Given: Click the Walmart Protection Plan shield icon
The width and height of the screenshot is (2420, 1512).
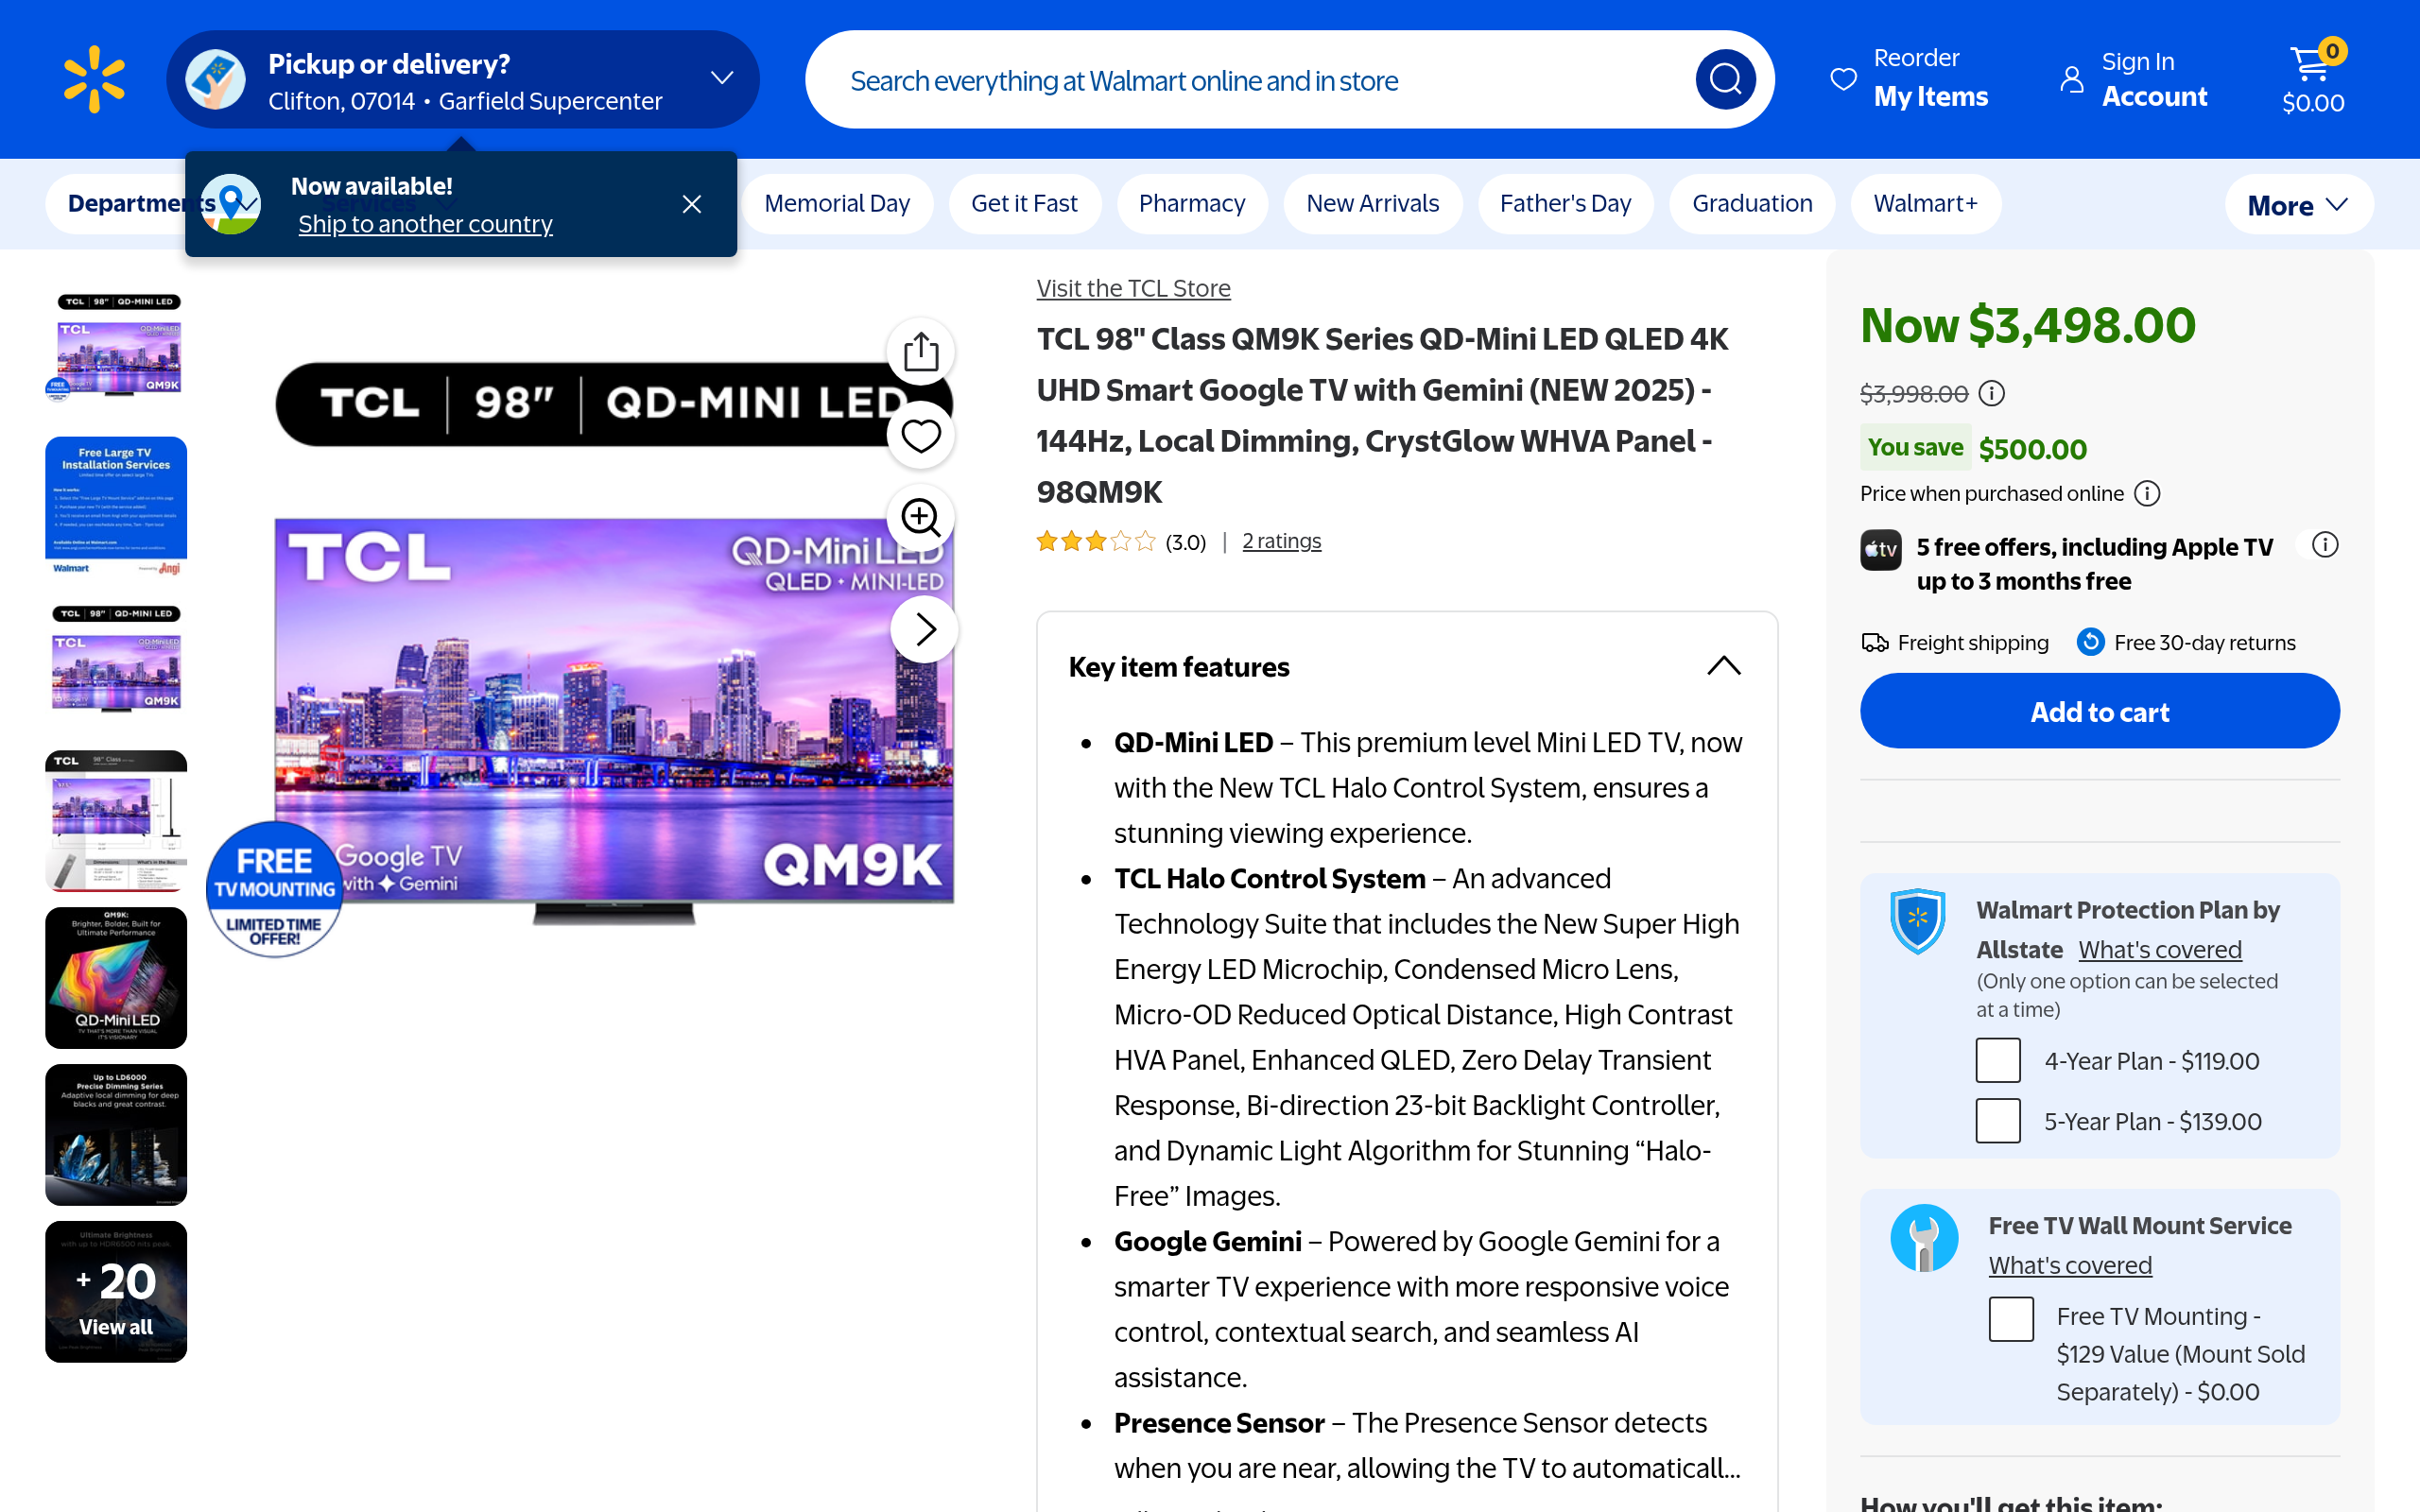Looking at the screenshot, I should 1917,921.
